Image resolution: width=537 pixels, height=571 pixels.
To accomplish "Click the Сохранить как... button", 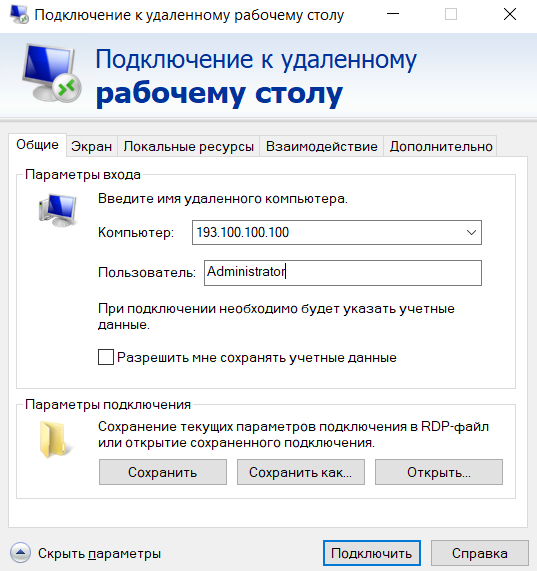I will (301, 472).
